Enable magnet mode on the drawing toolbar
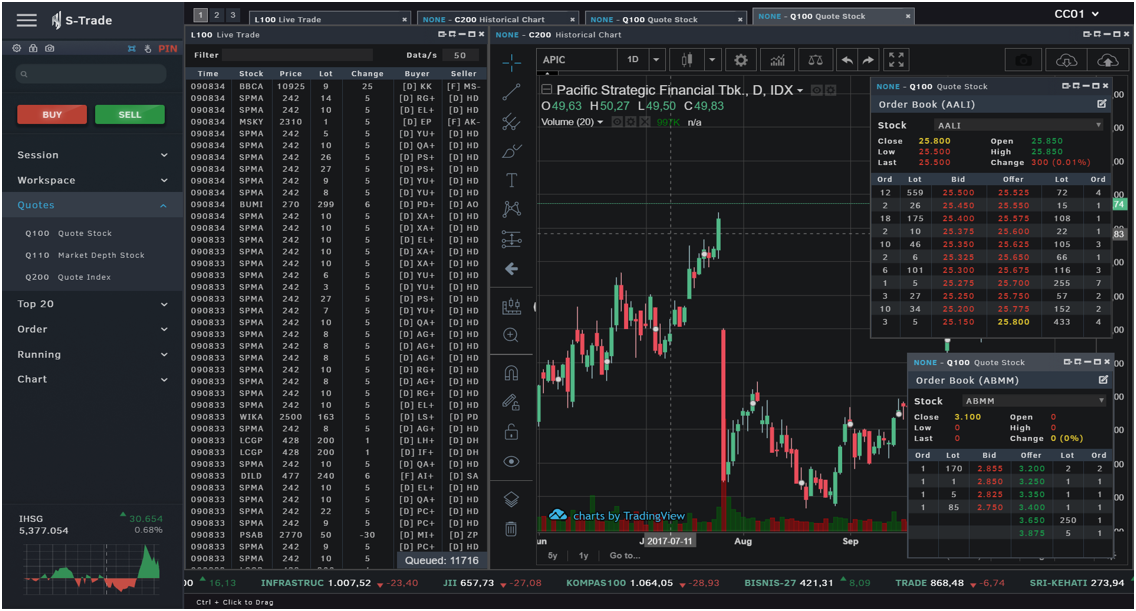Screen dimensions: 1136x611 tap(512, 371)
